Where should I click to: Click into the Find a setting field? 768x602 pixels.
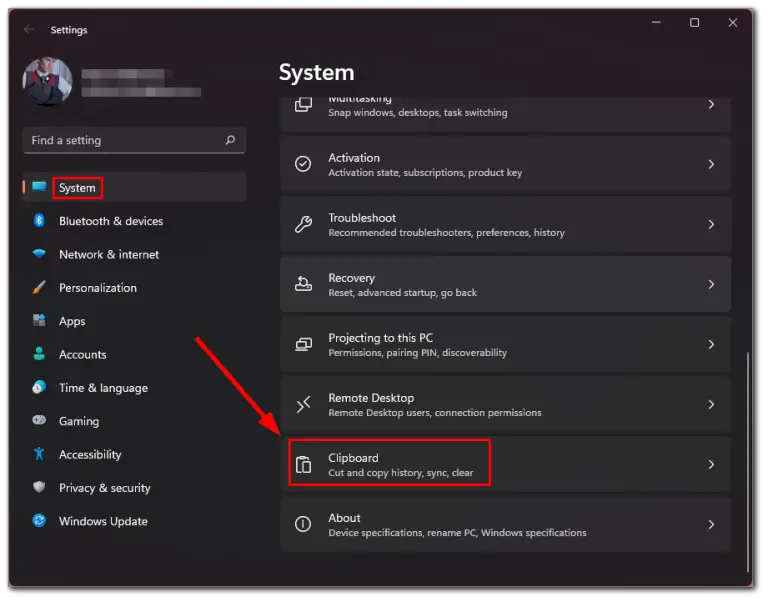(x=134, y=141)
